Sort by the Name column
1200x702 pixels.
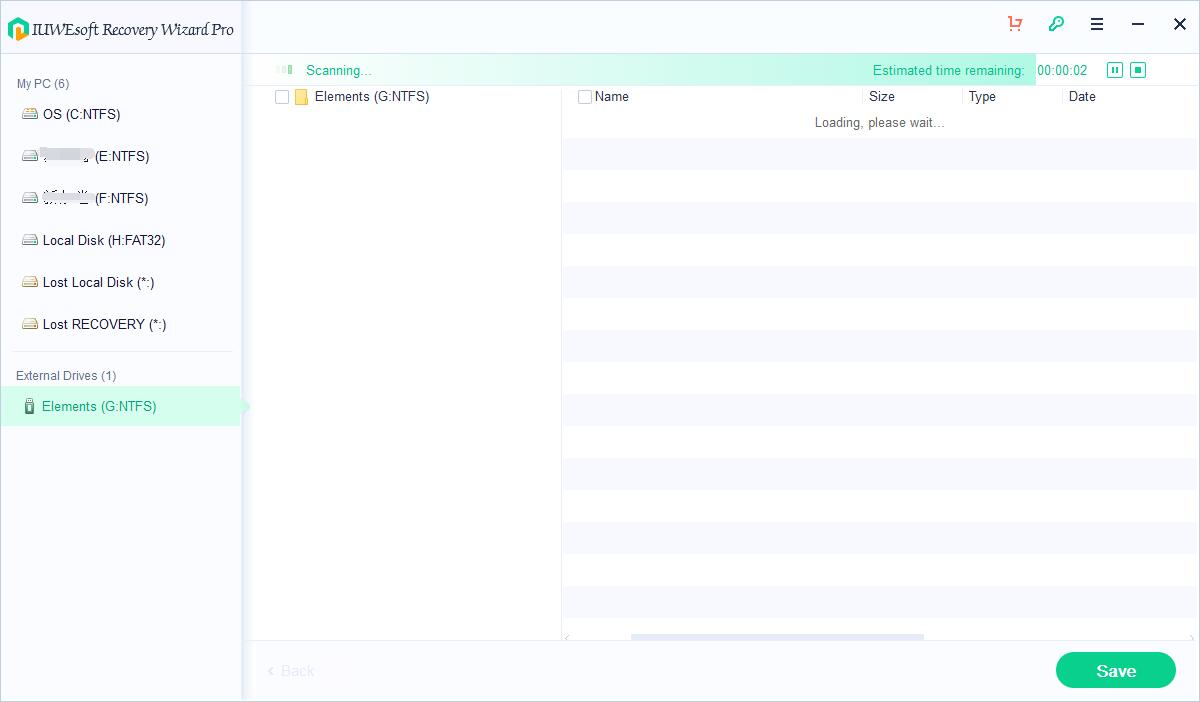click(611, 97)
